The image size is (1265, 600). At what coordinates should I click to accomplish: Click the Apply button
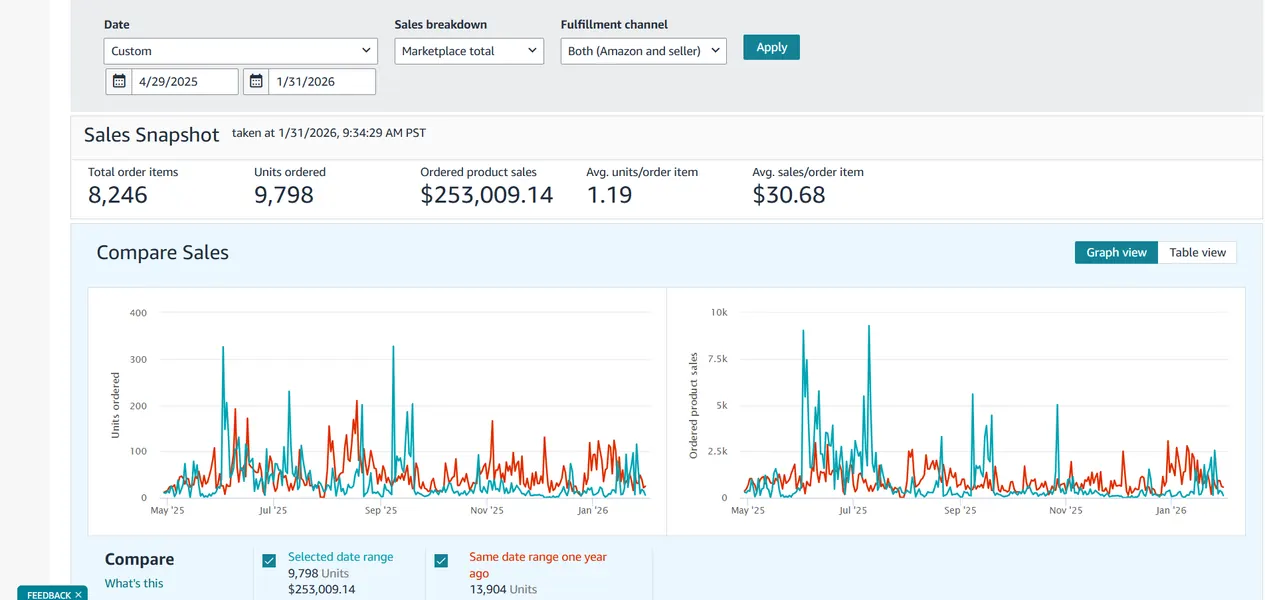[771, 47]
